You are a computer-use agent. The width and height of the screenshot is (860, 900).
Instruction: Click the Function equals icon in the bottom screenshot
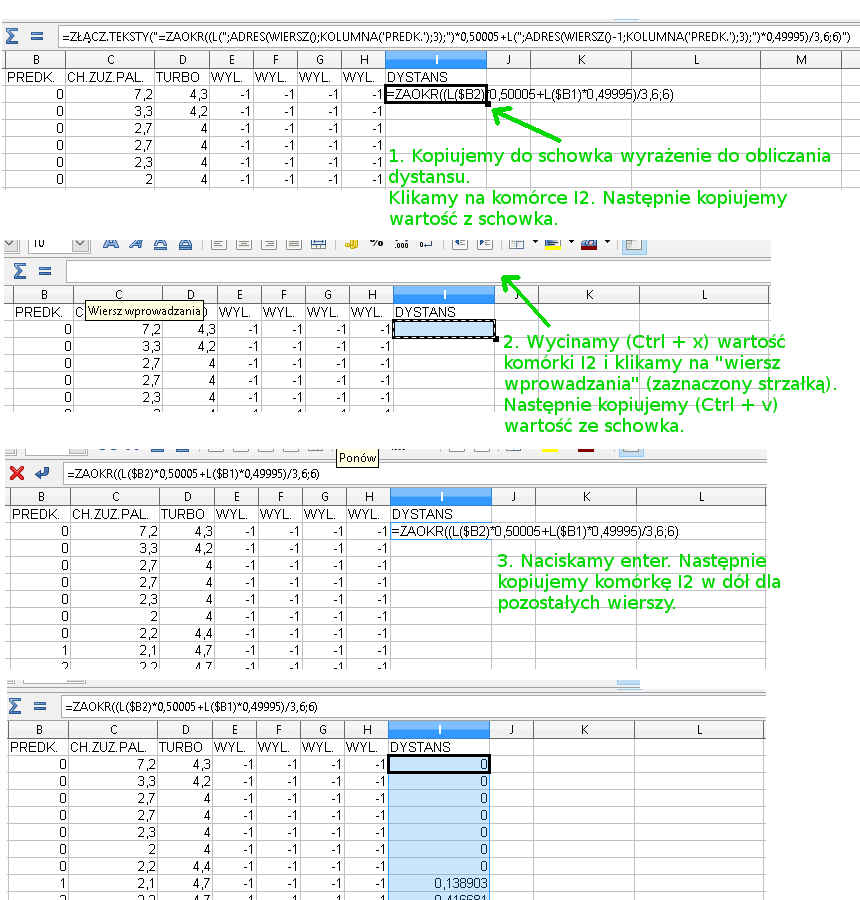coord(40,706)
